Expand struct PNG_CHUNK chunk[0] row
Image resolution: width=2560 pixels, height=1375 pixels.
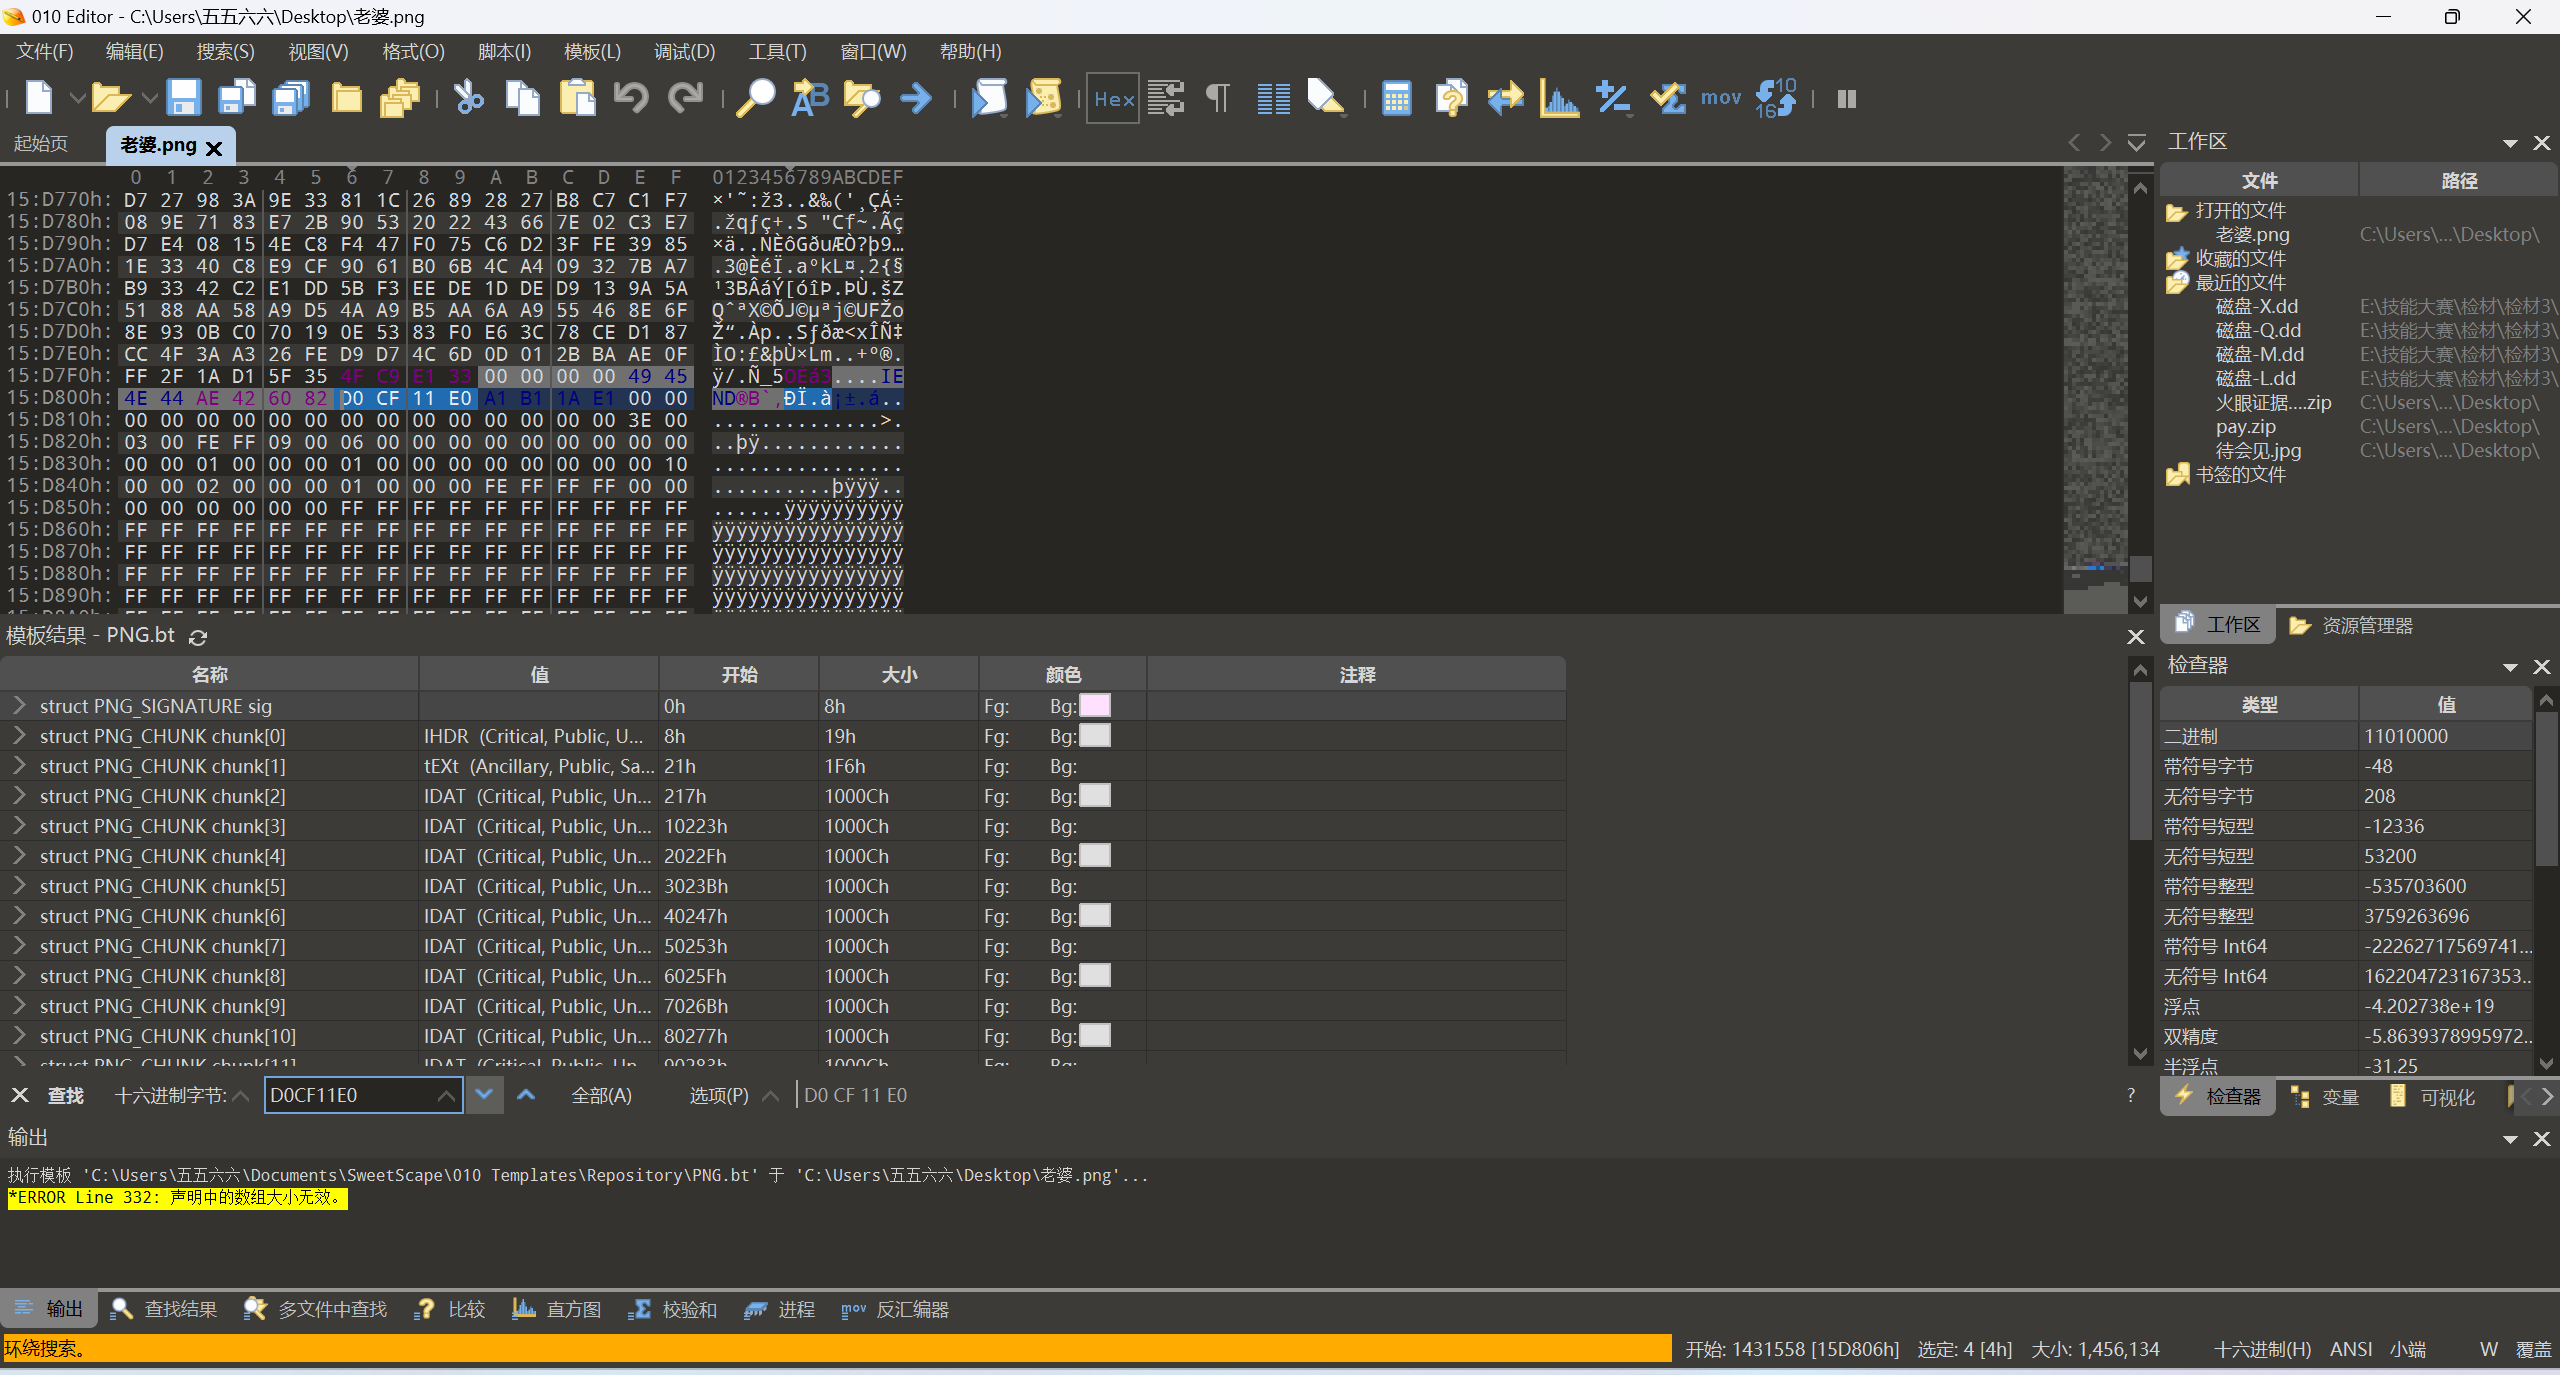coord(19,736)
